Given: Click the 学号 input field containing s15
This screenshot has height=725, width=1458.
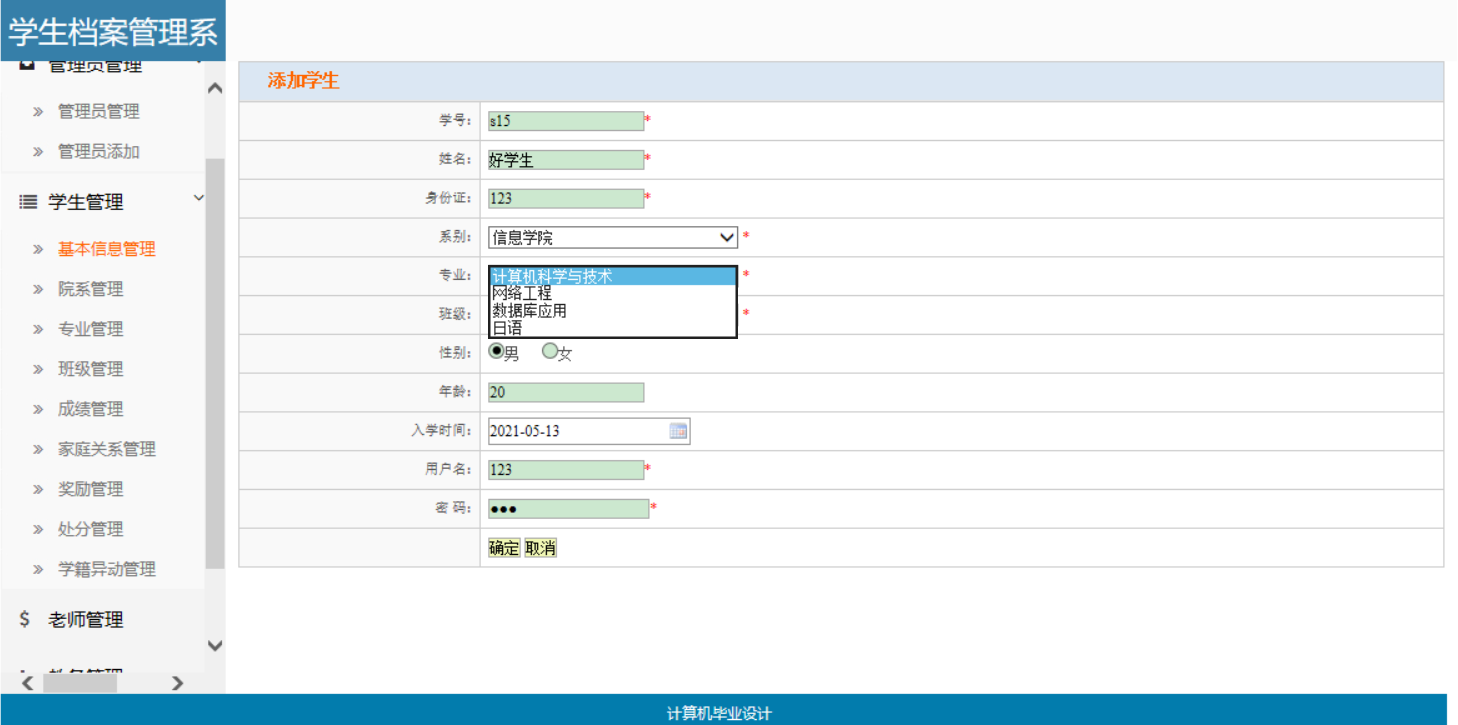Looking at the screenshot, I should click(x=566, y=121).
